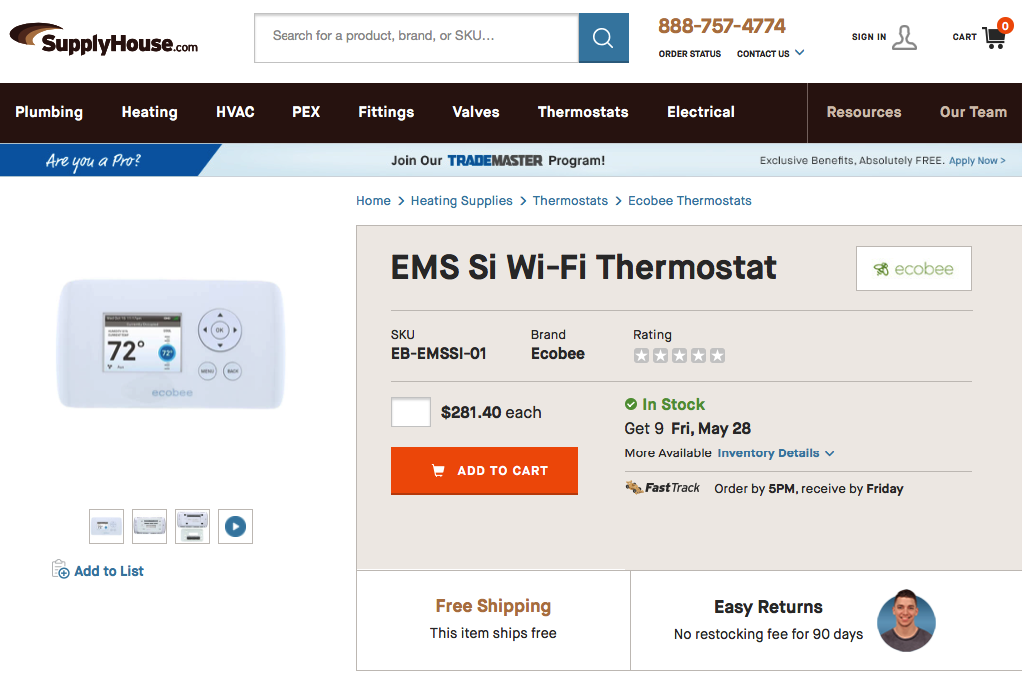1022x692 pixels.
Task: Play the product video thumbnail
Action: coord(235,526)
